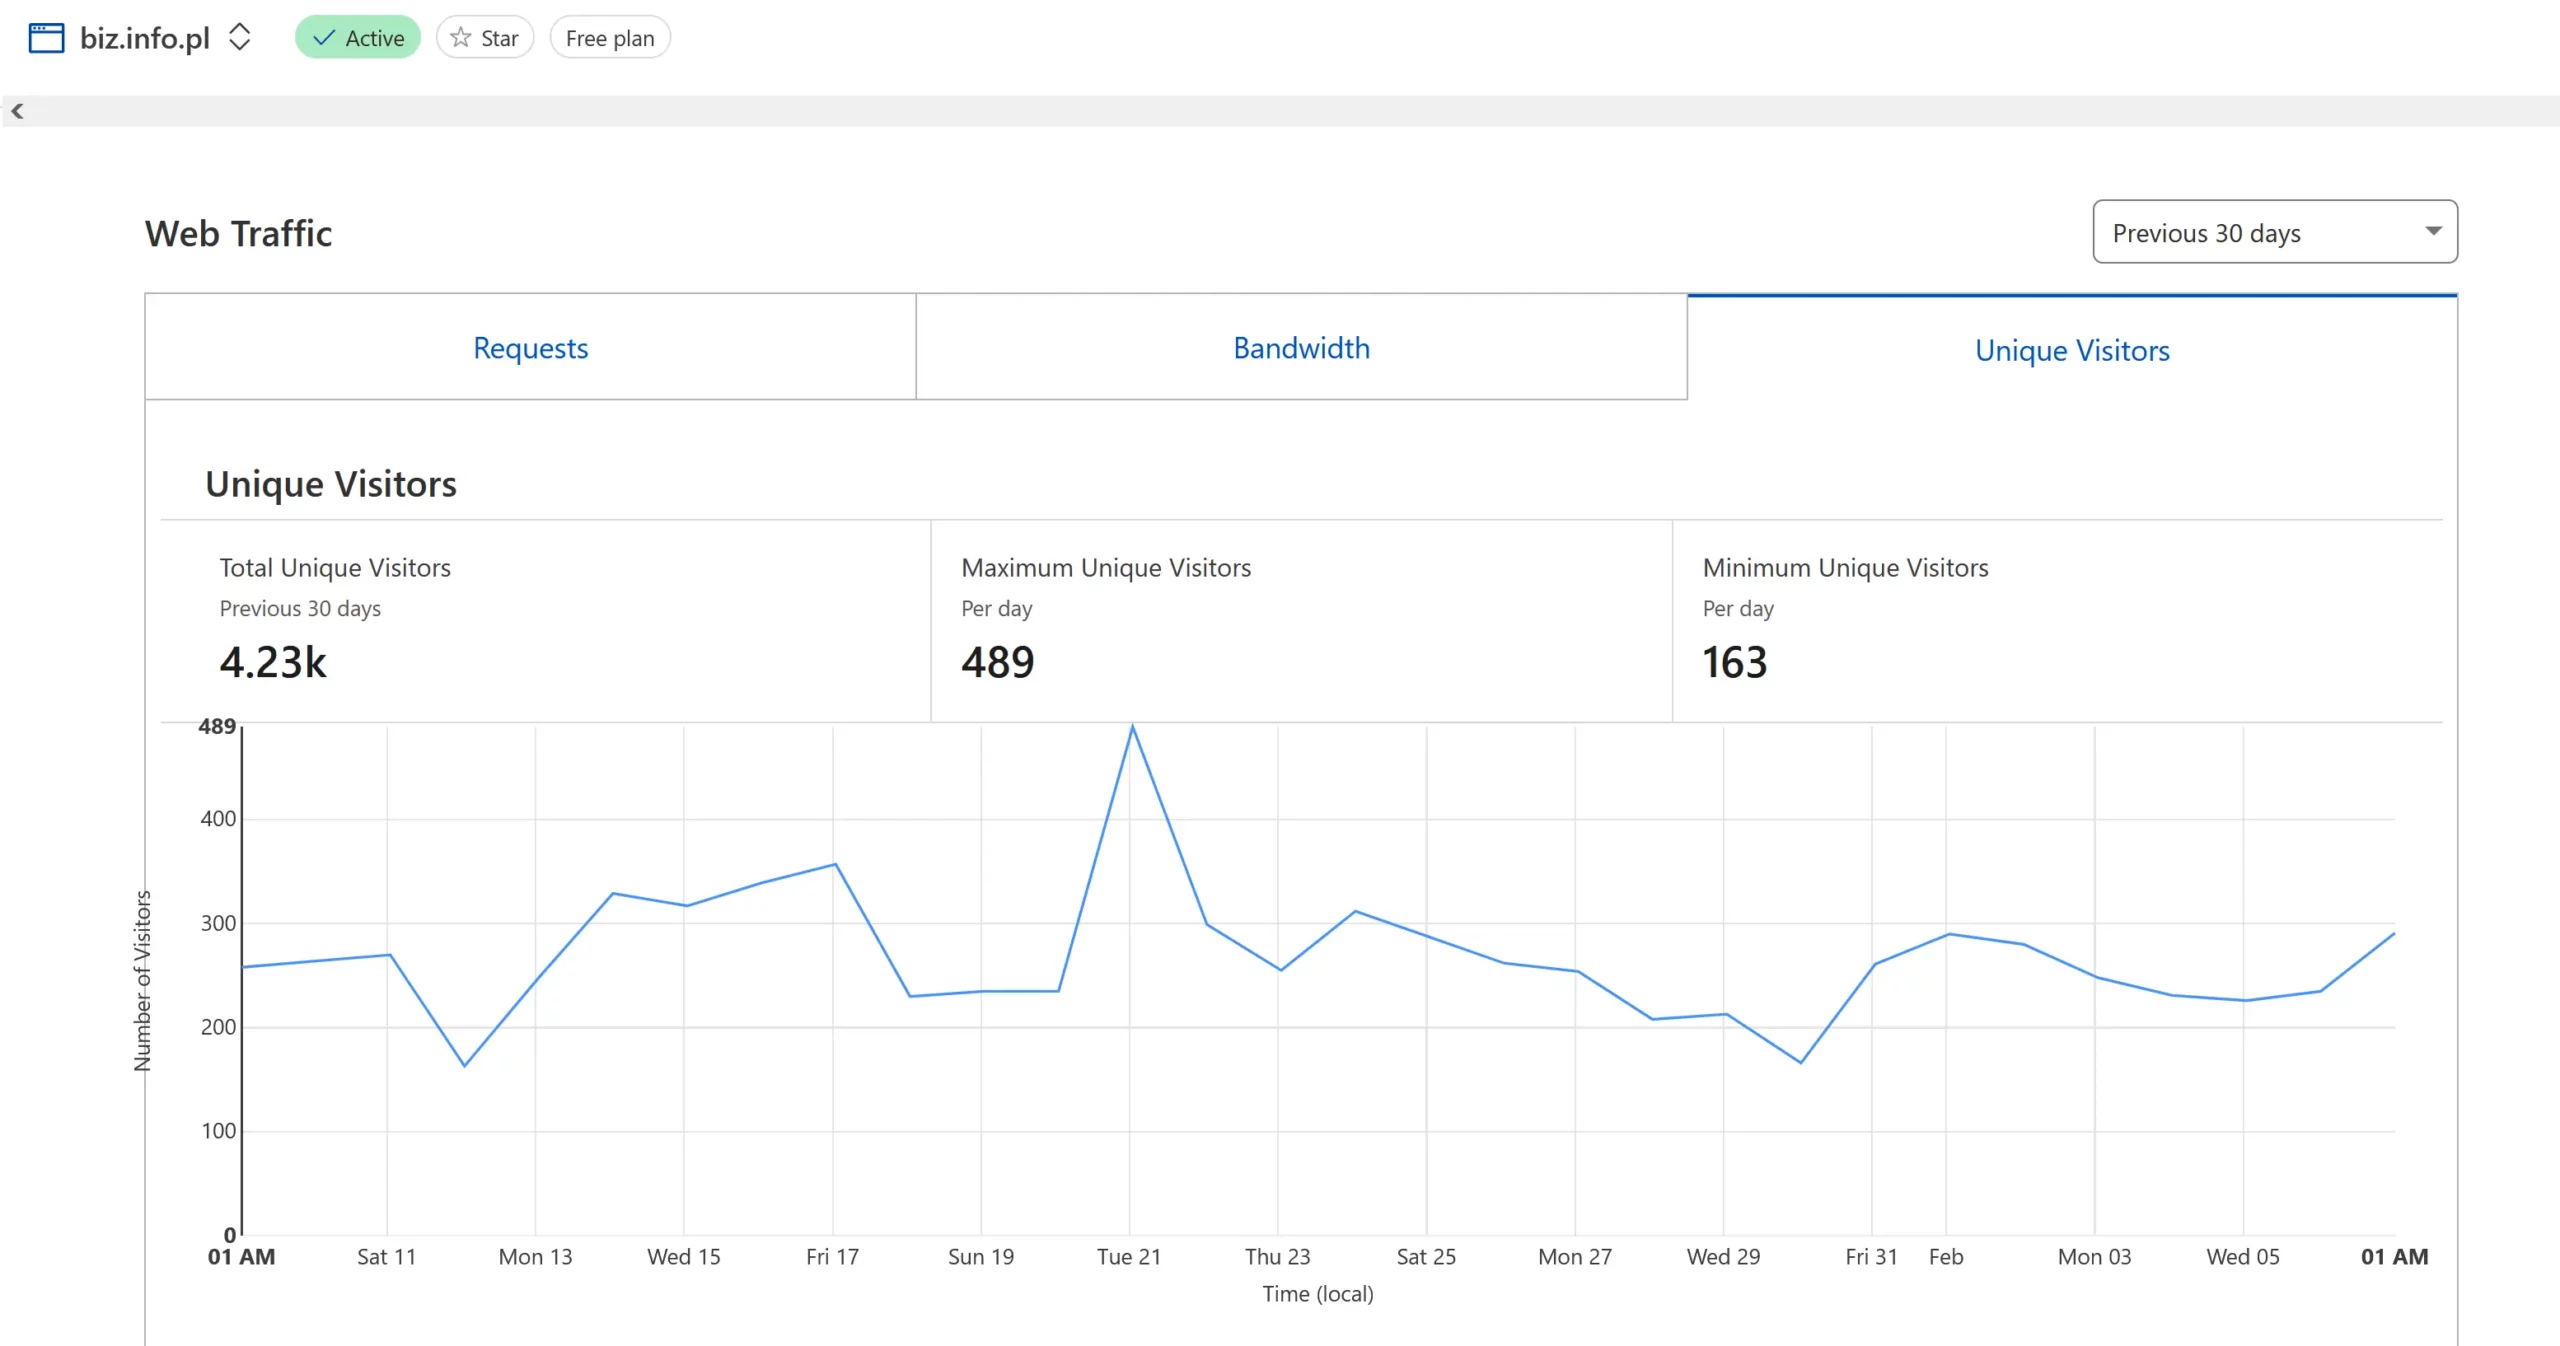Click the chart low point near Sun 12
Image resolution: width=2560 pixels, height=1346 pixels.
click(464, 1065)
